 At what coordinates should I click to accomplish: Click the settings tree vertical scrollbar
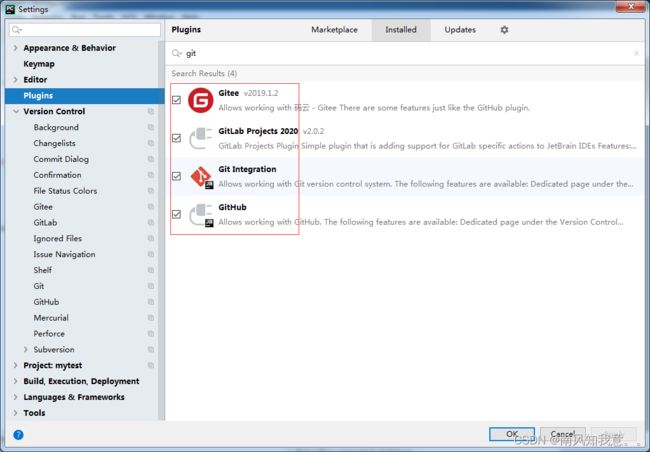[161, 230]
